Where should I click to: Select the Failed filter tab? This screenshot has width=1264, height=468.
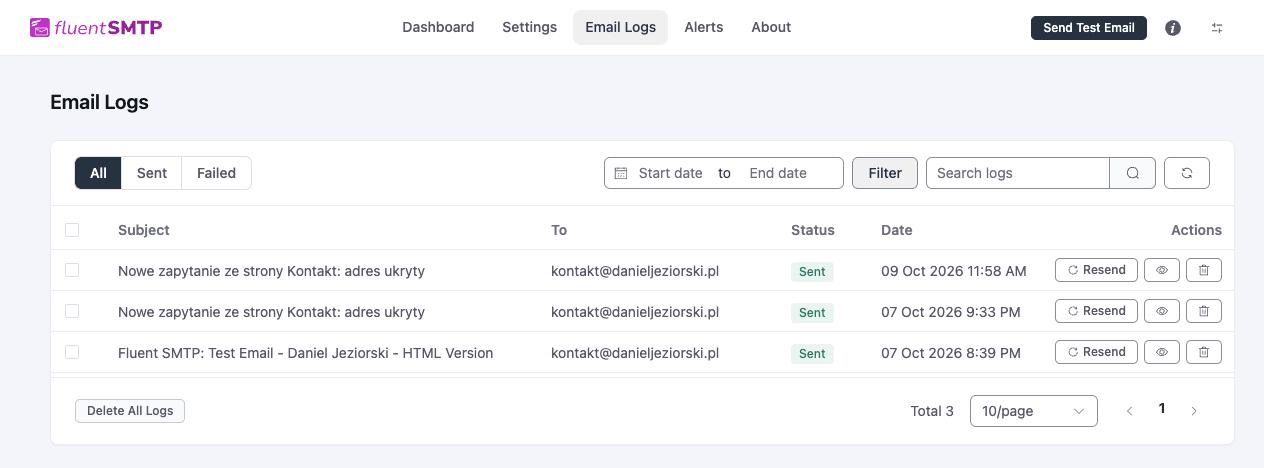tap(216, 173)
